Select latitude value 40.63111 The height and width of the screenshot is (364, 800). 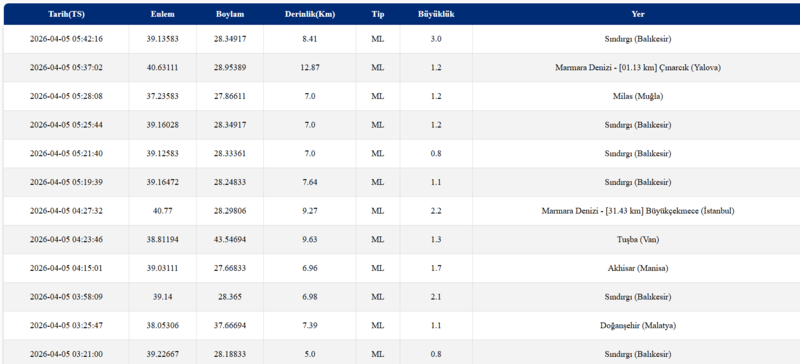click(x=163, y=67)
